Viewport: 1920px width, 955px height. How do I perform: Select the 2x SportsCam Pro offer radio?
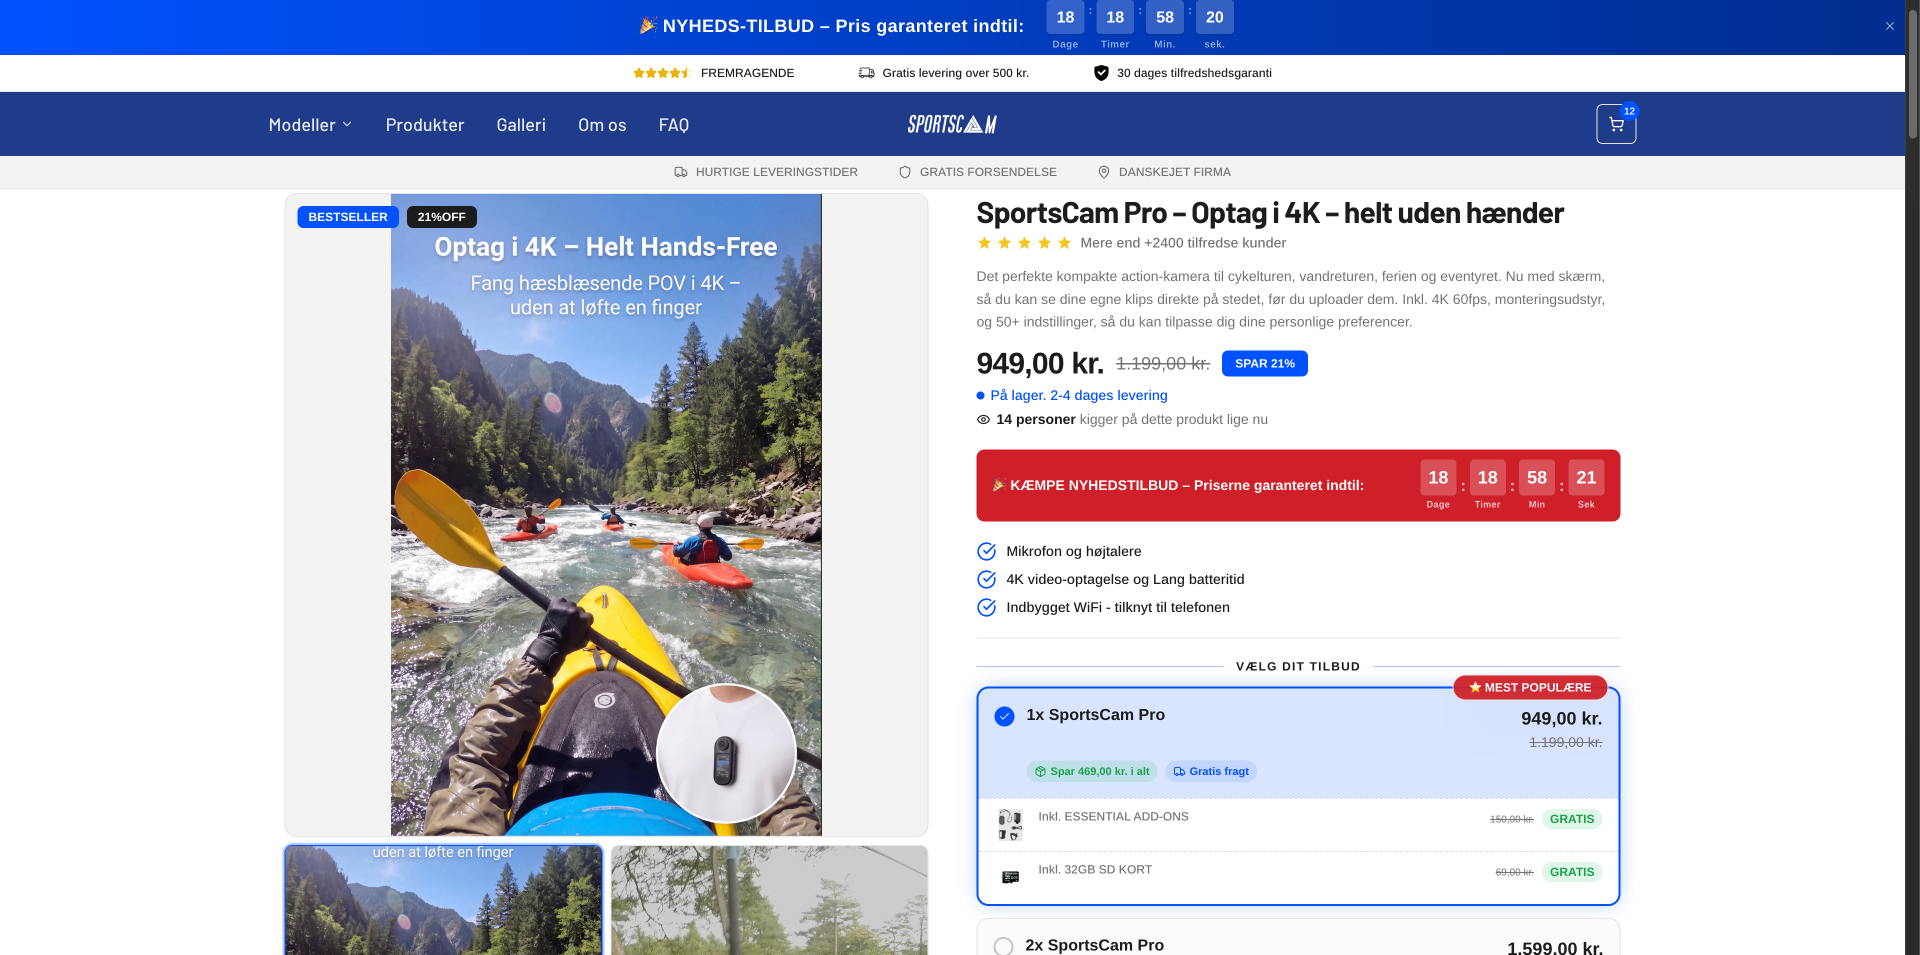[x=1004, y=946]
